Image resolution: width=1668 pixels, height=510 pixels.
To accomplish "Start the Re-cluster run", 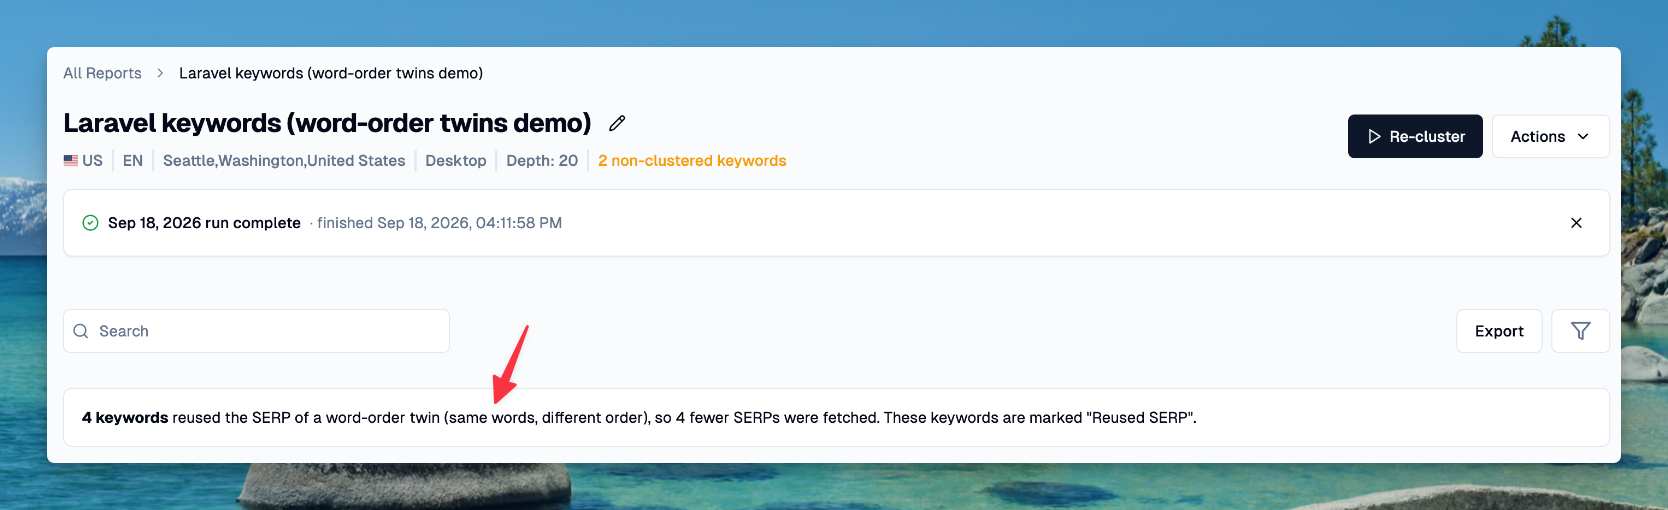I will (1415, 136).
